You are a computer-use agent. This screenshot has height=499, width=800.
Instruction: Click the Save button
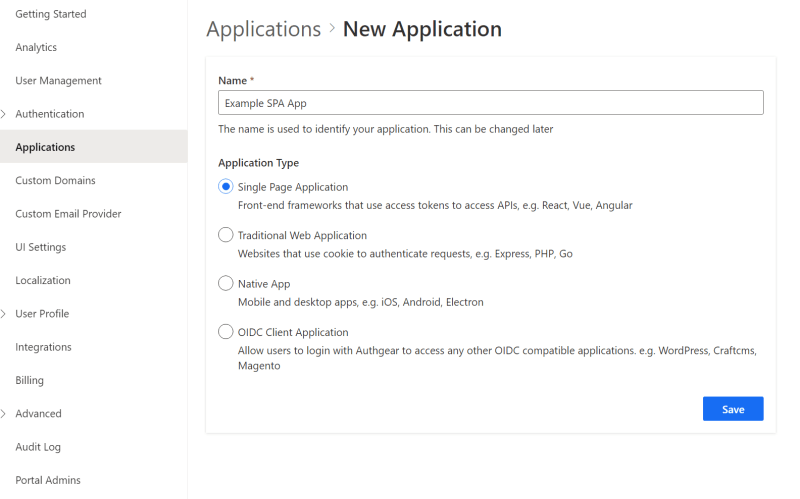point(733,409)
